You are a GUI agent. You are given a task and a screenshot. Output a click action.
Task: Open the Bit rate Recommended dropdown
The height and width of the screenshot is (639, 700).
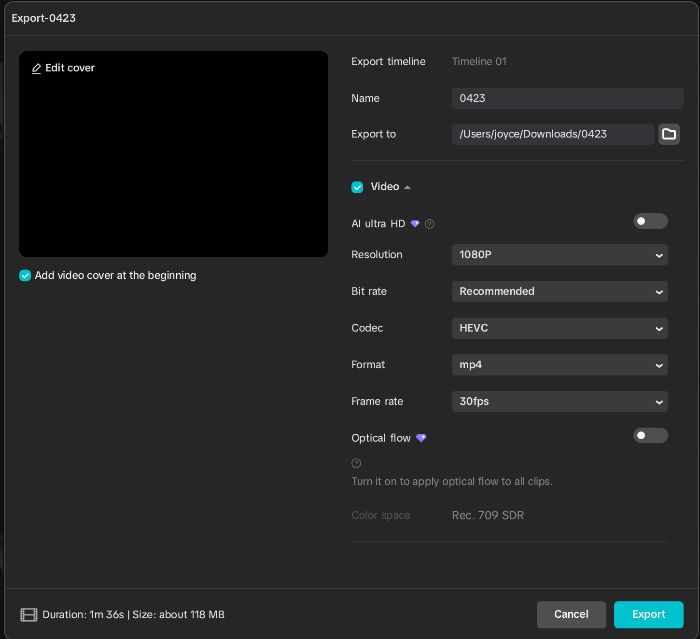(x=559, y=292)
